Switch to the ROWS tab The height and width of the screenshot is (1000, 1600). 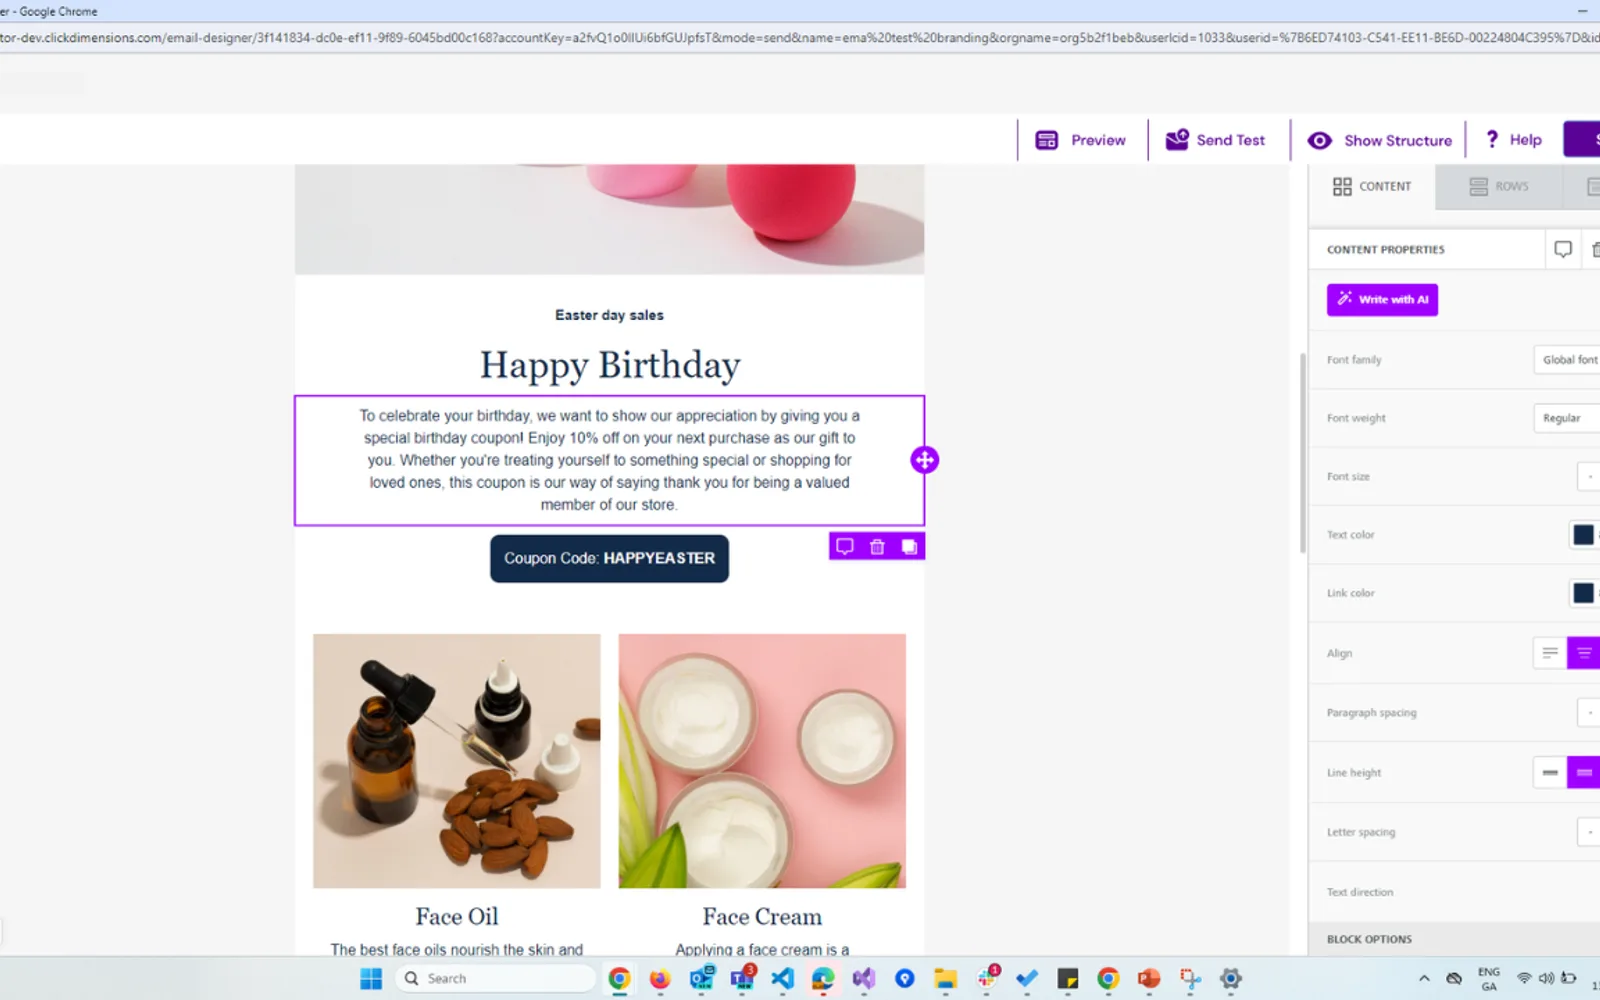pos(1499,186)
